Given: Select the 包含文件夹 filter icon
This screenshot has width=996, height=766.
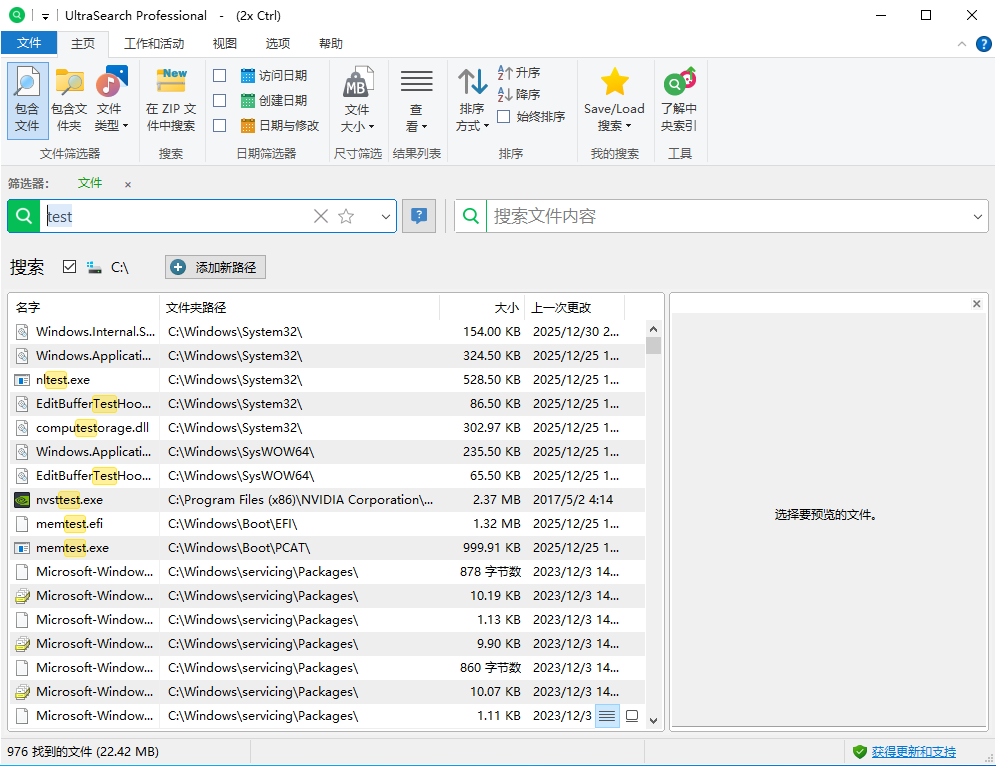Looking at the screenshot, I should (x=69, y=100).
